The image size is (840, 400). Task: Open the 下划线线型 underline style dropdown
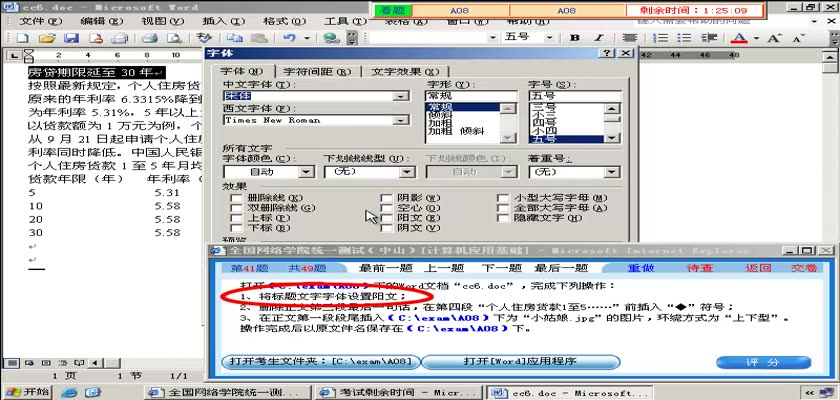[x=408, y=172]
